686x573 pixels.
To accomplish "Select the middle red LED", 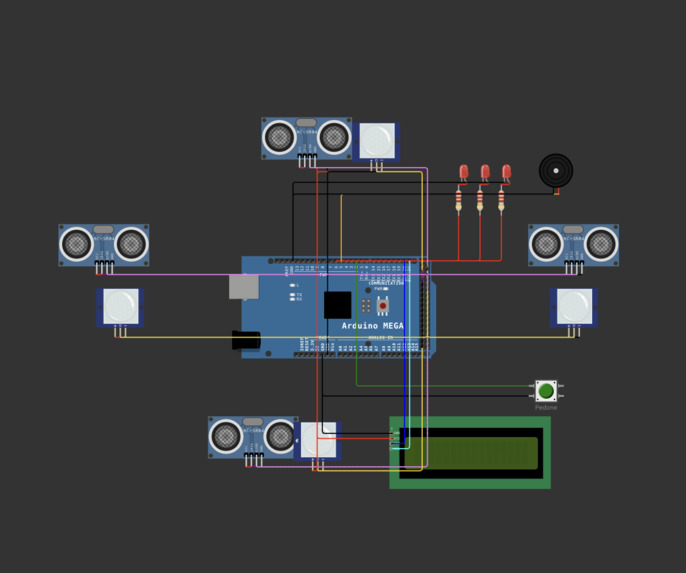I will [x=485, y=172].
